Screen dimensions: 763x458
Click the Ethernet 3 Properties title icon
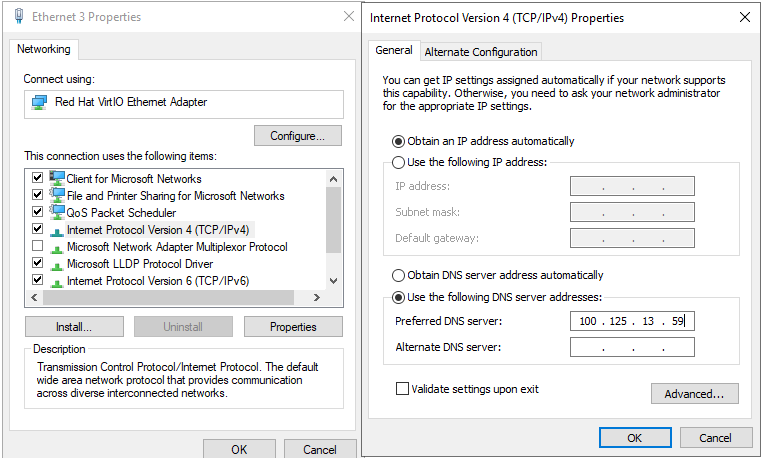click(x=20, y=17)
